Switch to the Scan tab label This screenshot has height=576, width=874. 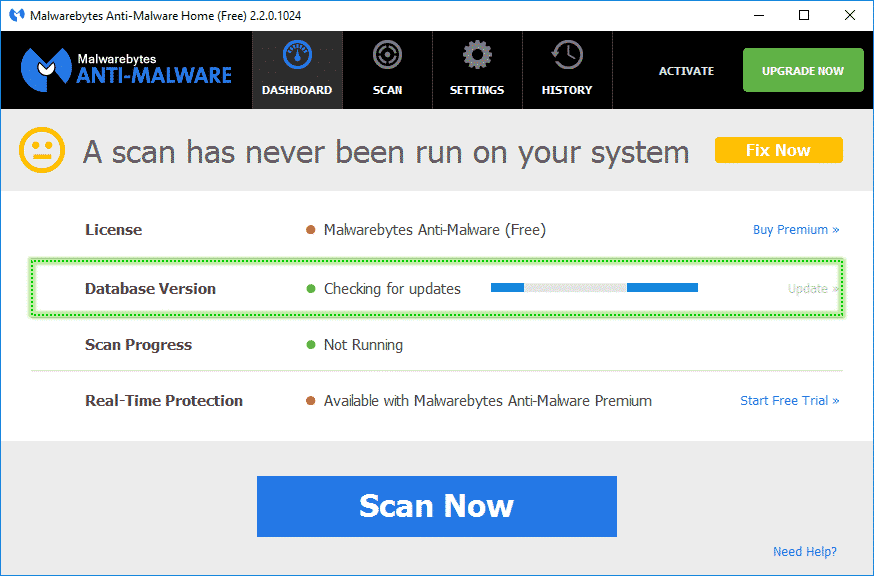[387, 90]
